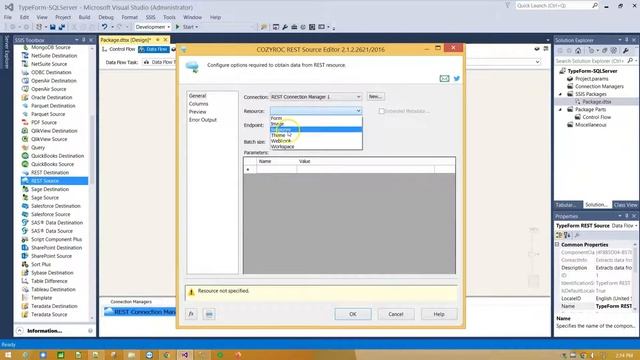Click the Cancel button
Image resolution: width=640 pixels, height=360 pixels.
[x=396, y=314]
